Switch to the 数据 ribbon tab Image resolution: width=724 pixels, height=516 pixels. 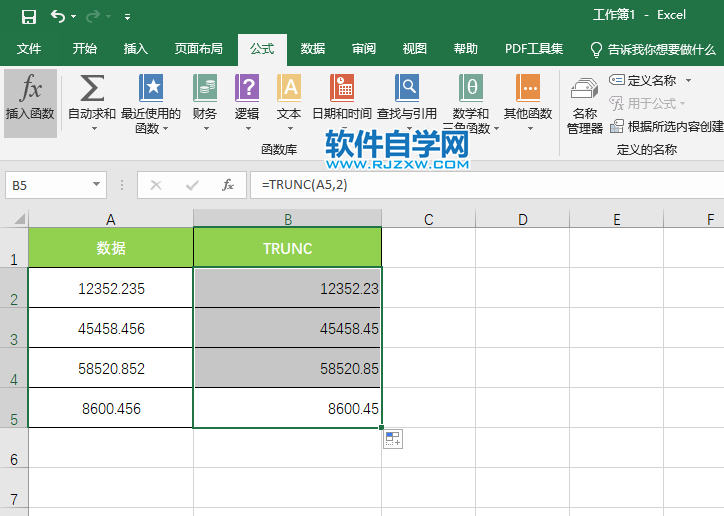coord(313,48)
